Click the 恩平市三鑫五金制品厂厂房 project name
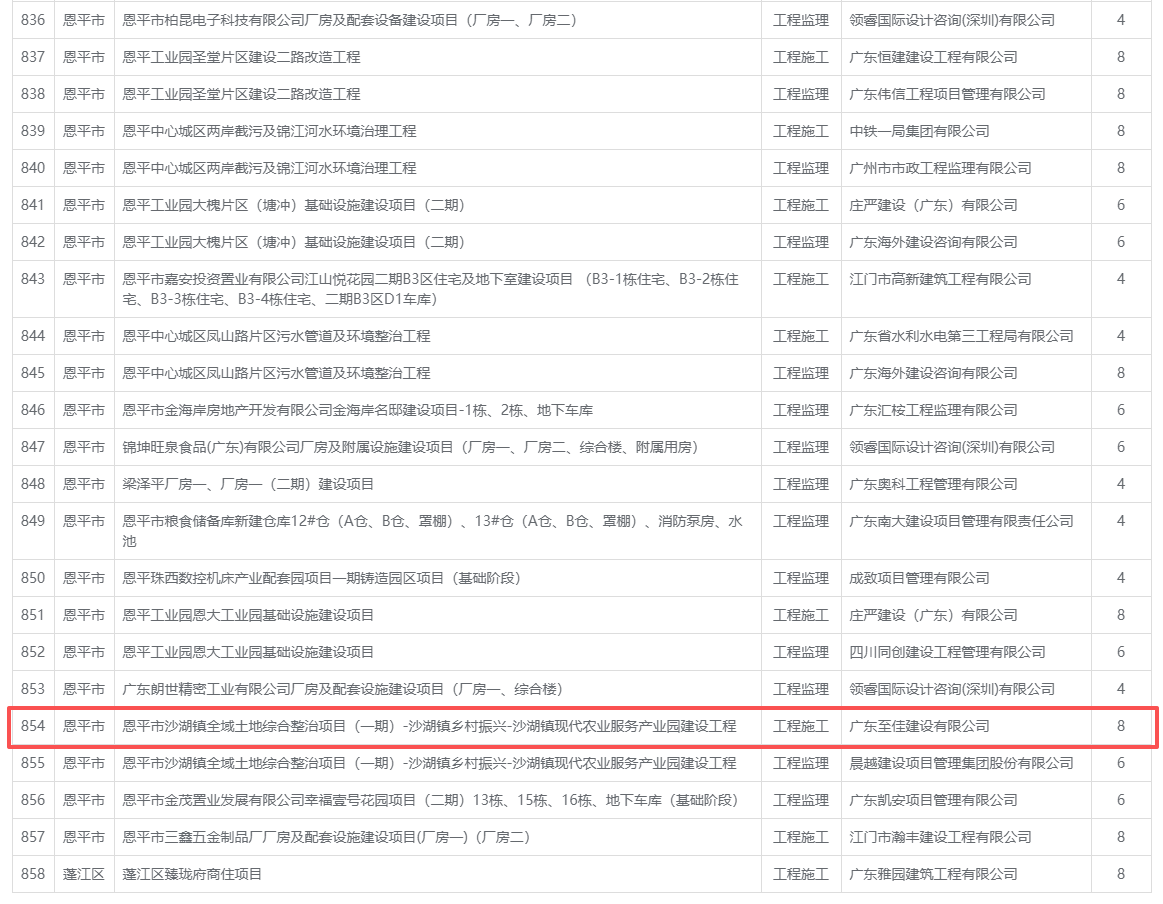This screenshot has width=1163, height=904. pos(326,839)
